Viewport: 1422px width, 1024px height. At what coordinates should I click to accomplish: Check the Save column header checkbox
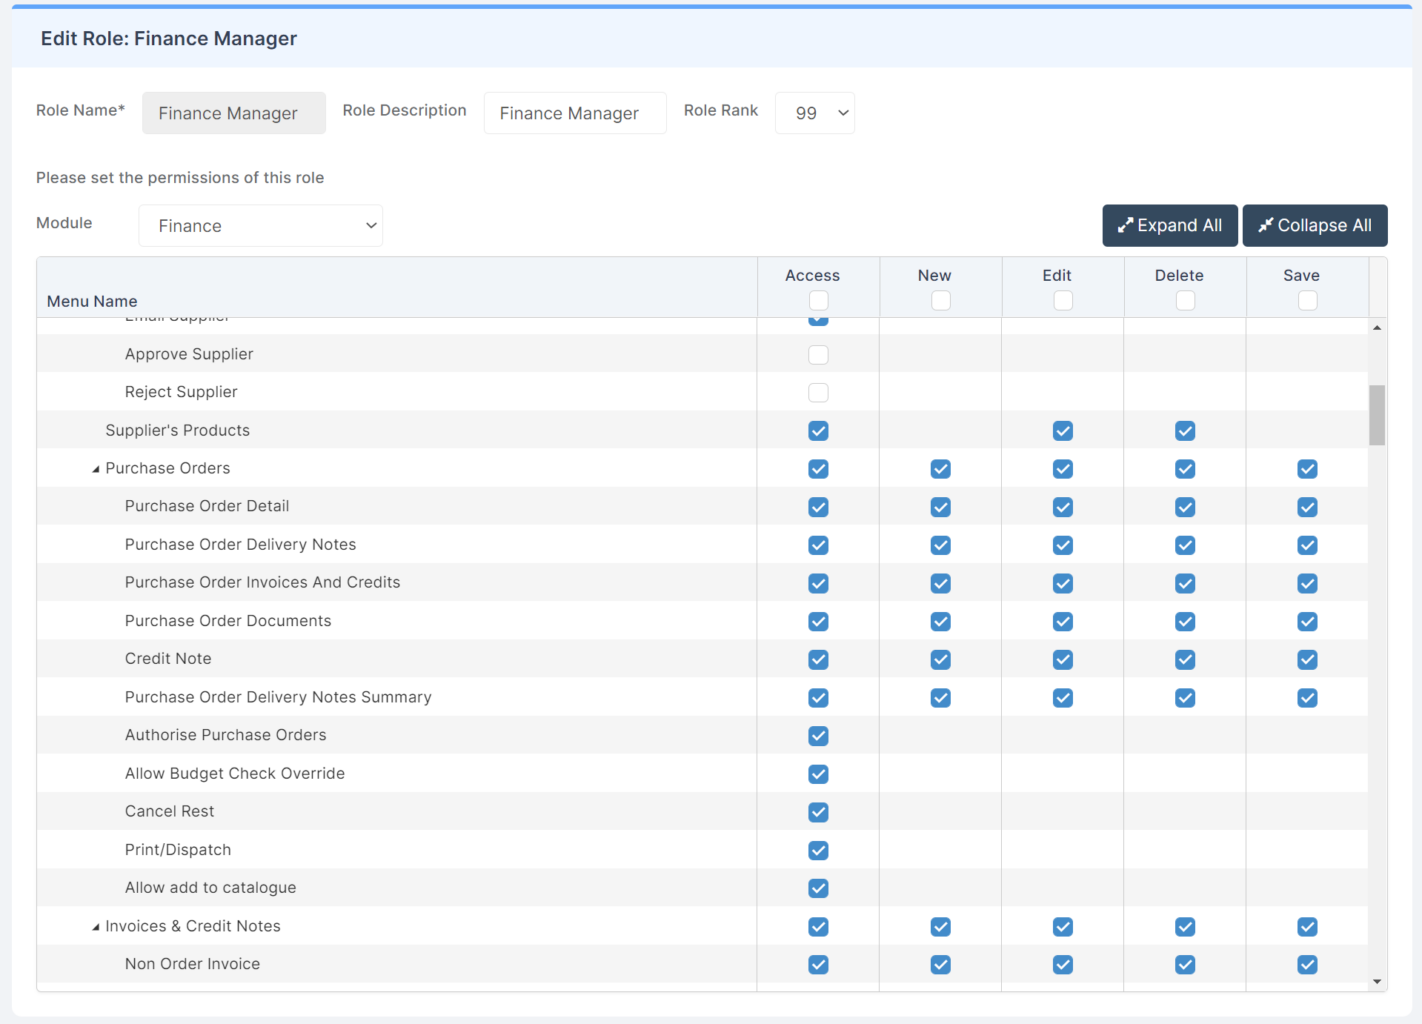(x=1307, y=300)
